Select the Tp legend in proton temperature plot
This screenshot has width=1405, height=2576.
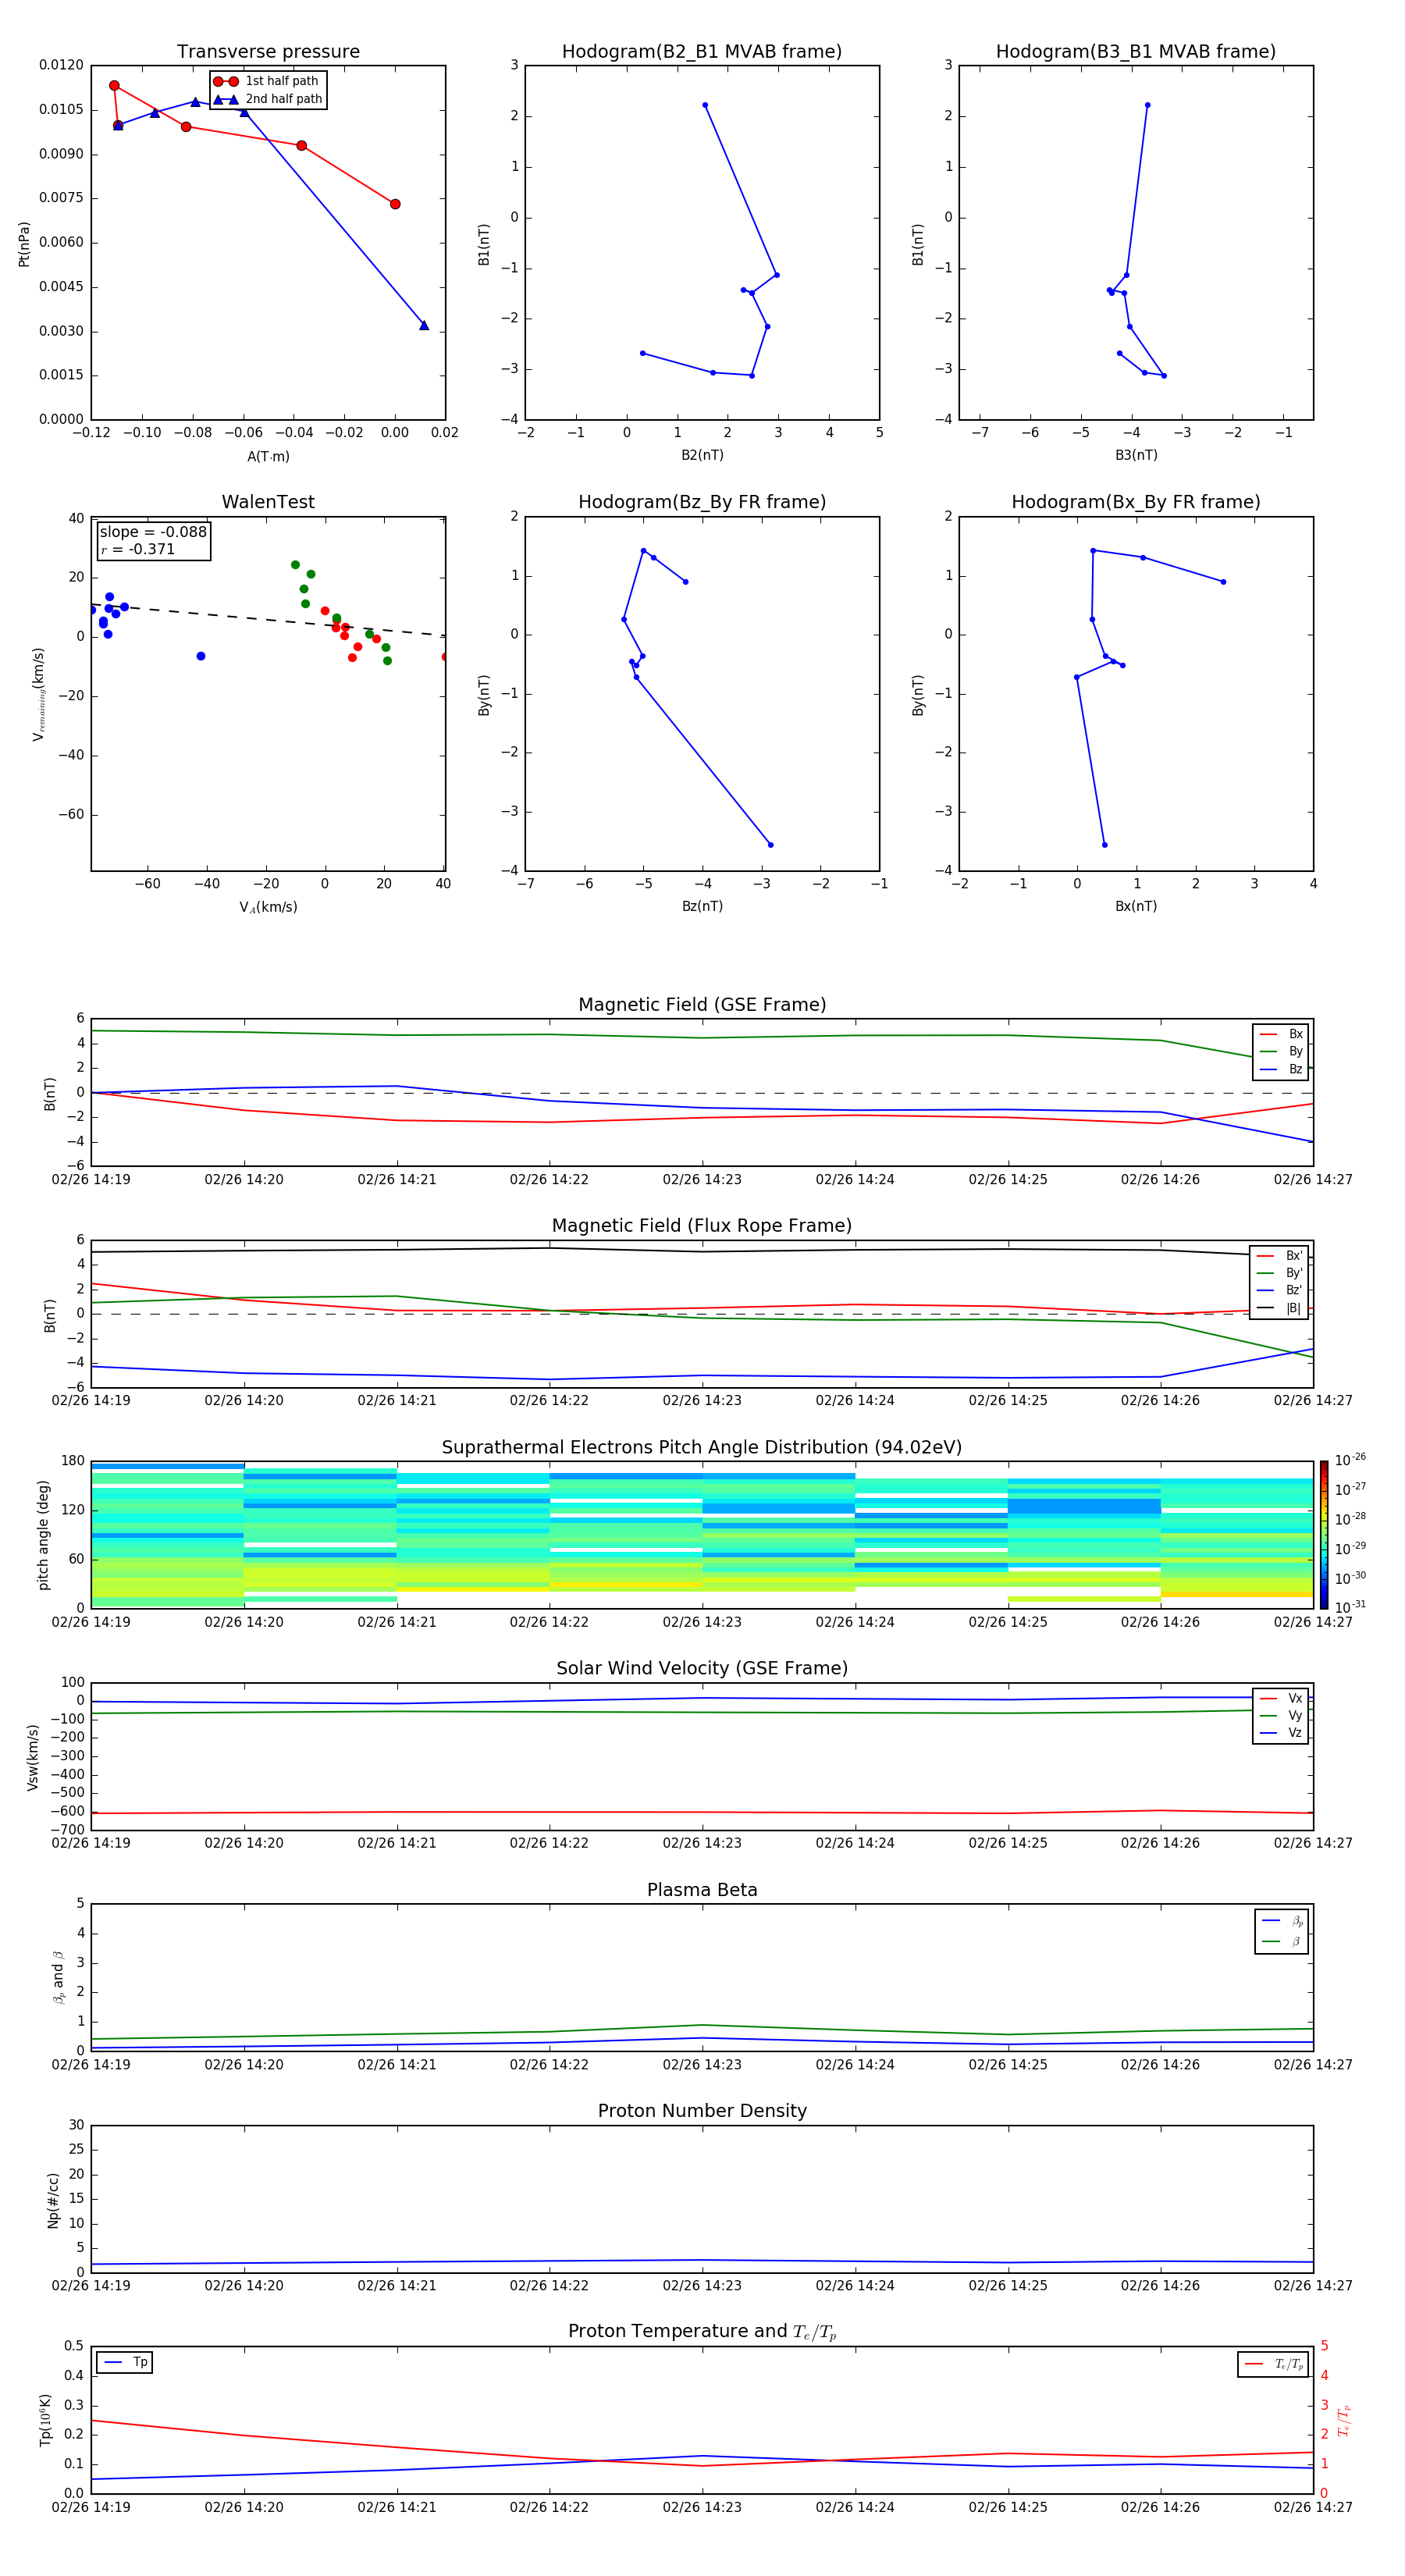125,2362
